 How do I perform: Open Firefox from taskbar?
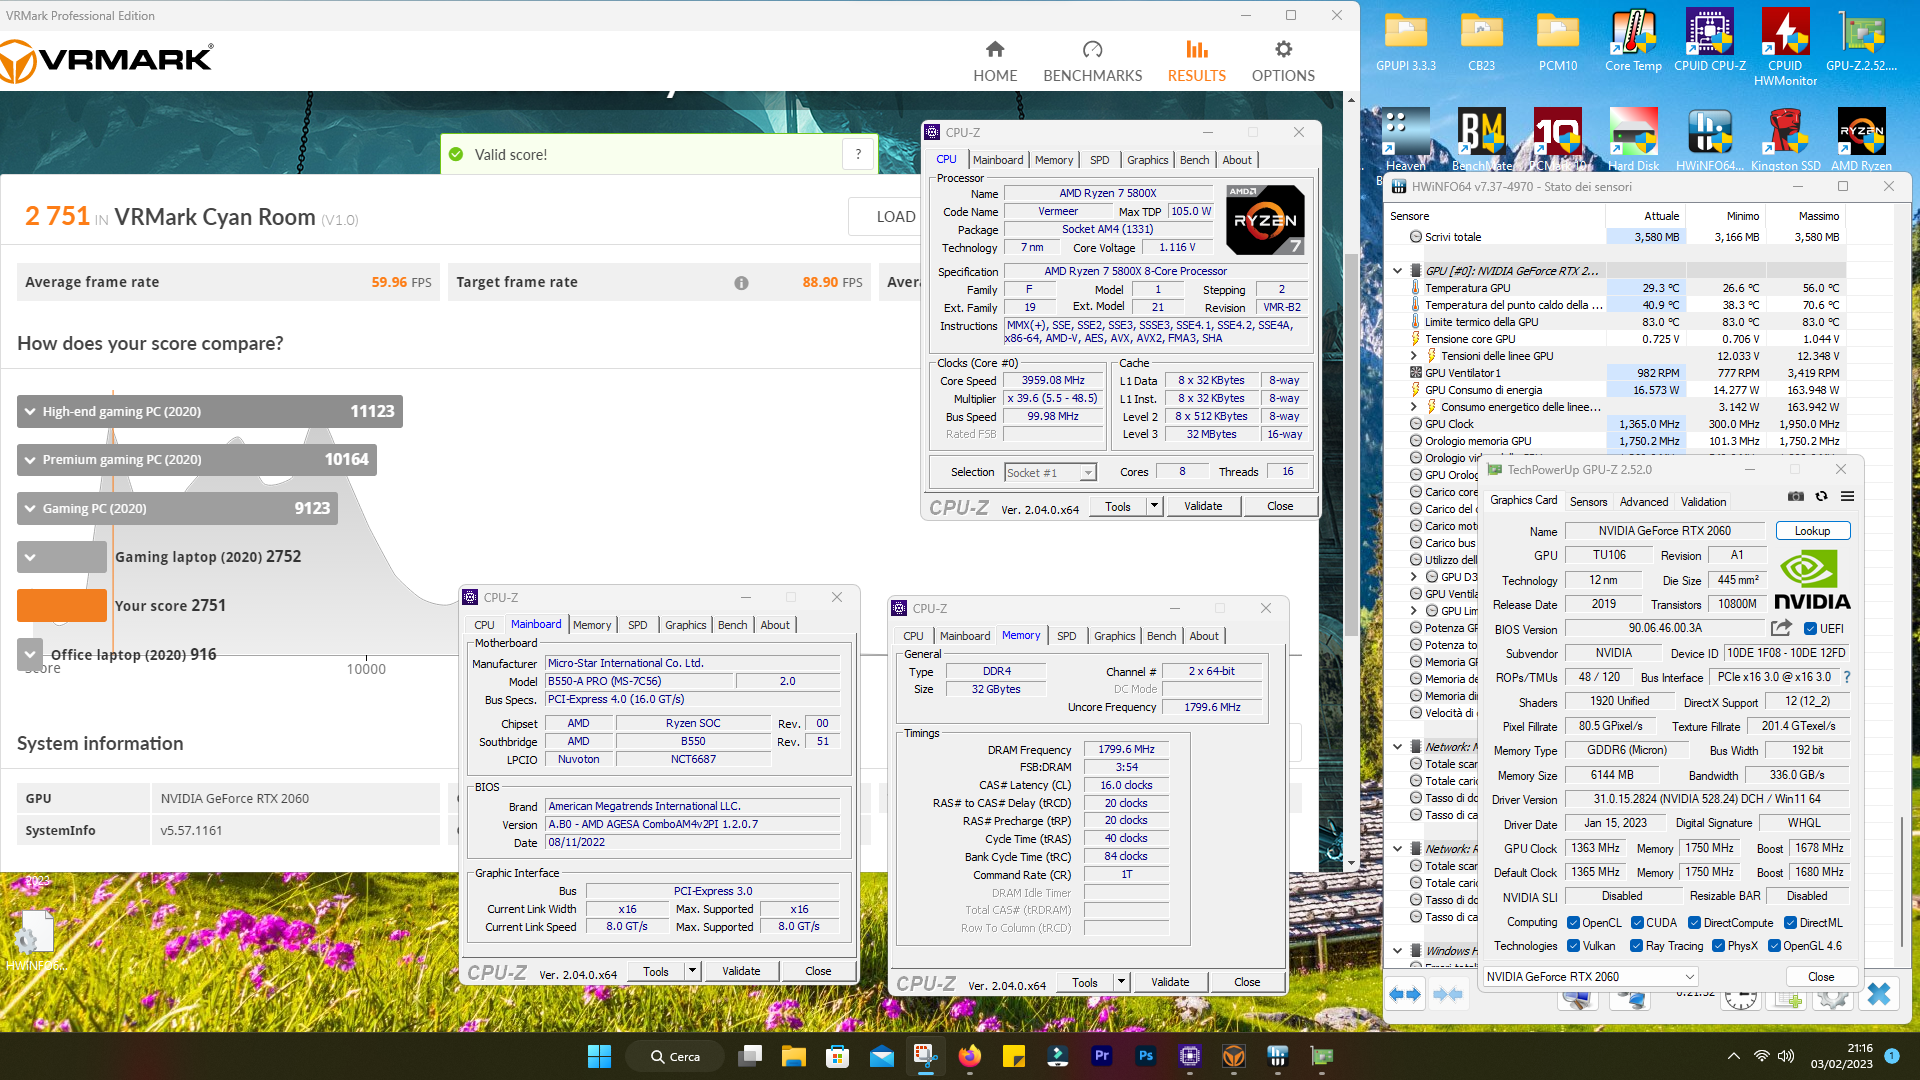[969, 1056]
